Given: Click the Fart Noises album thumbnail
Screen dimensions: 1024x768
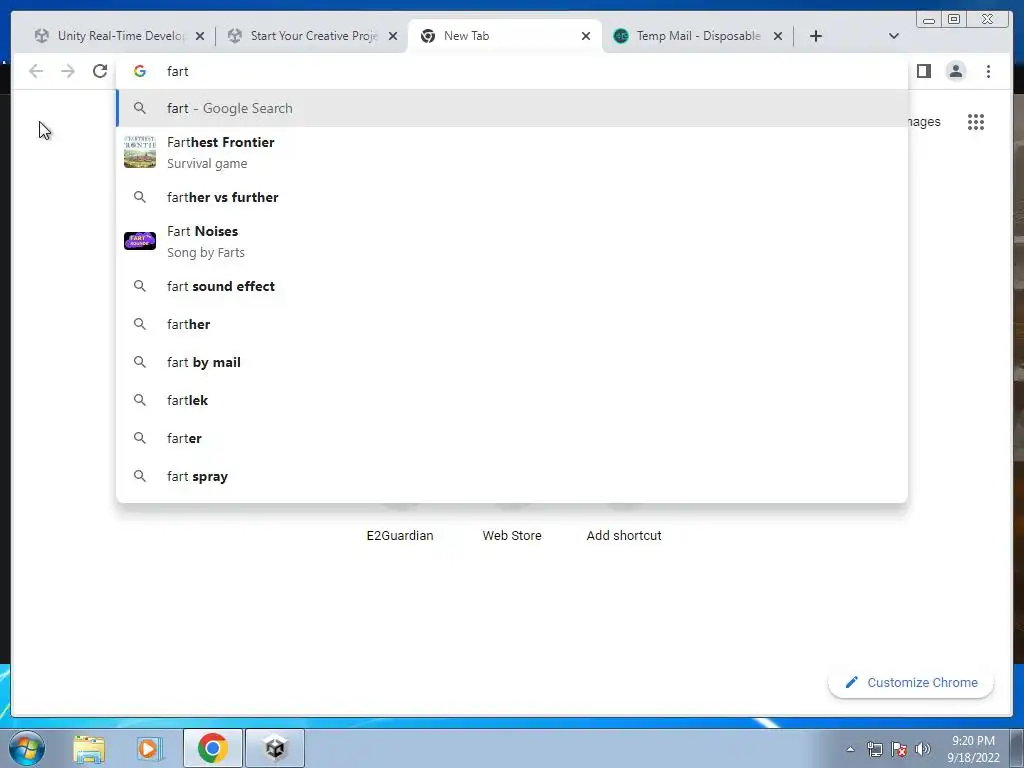Looking at the screenshot, I should point(140,241).
